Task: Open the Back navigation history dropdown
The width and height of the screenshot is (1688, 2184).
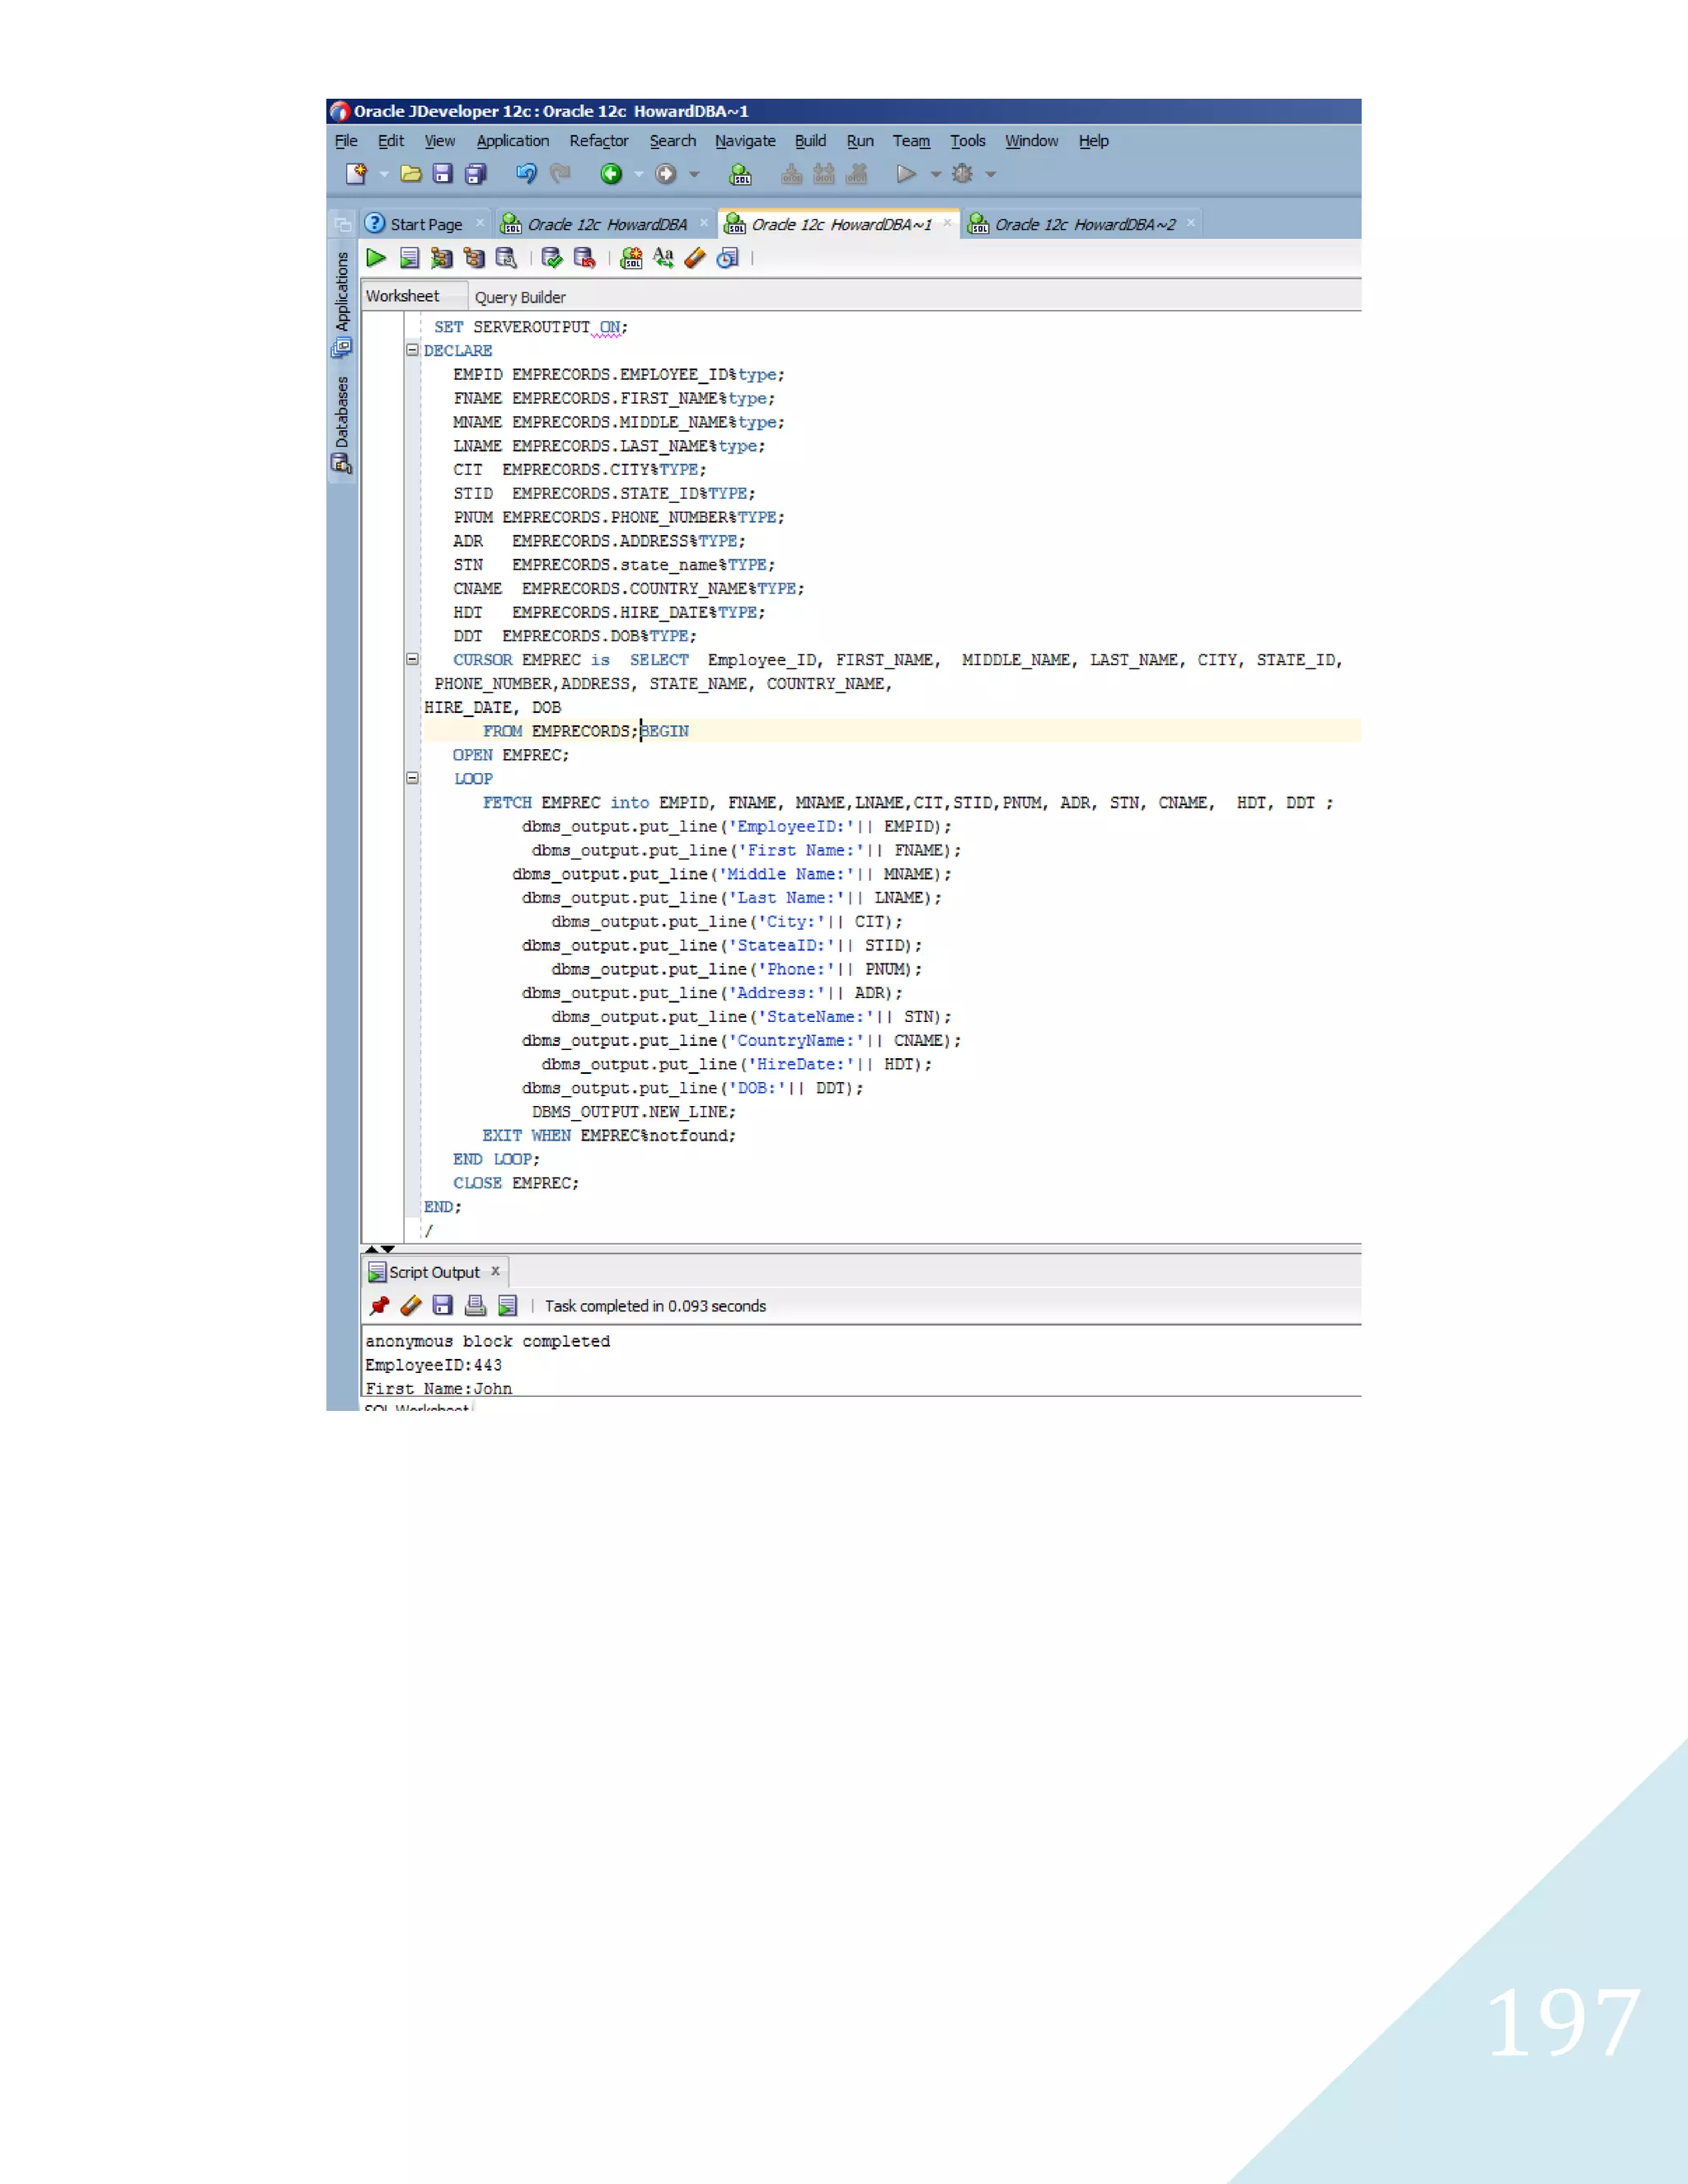Action: 639,174
